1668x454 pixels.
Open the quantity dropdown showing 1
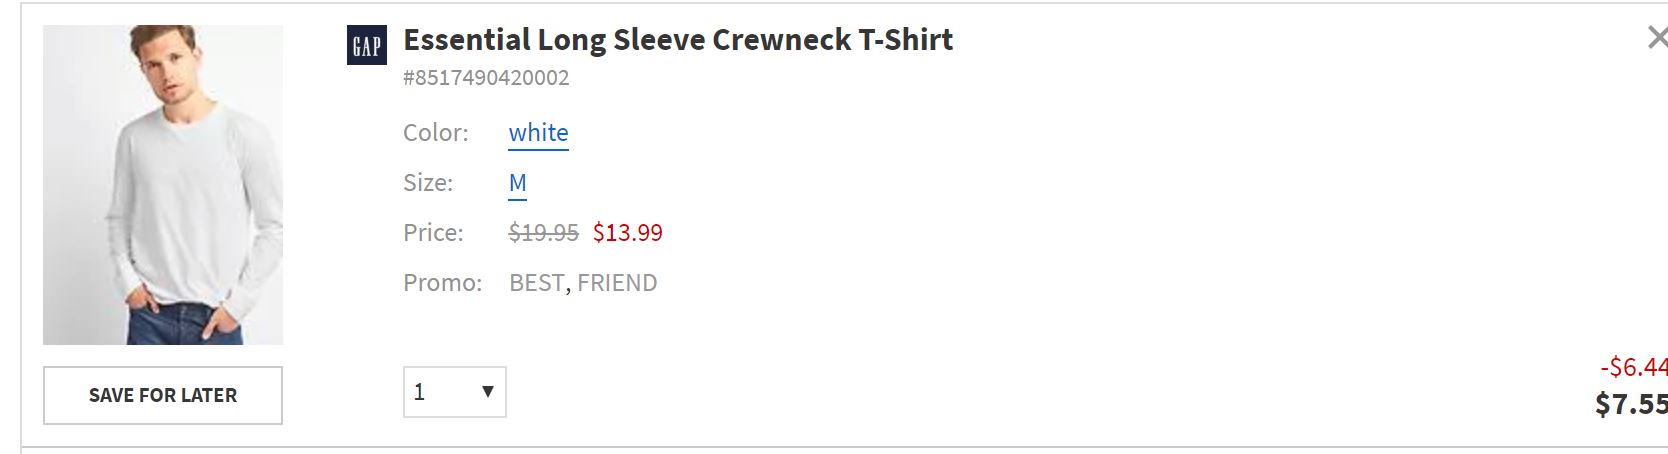pyautogui.click(x=454, y=392)
